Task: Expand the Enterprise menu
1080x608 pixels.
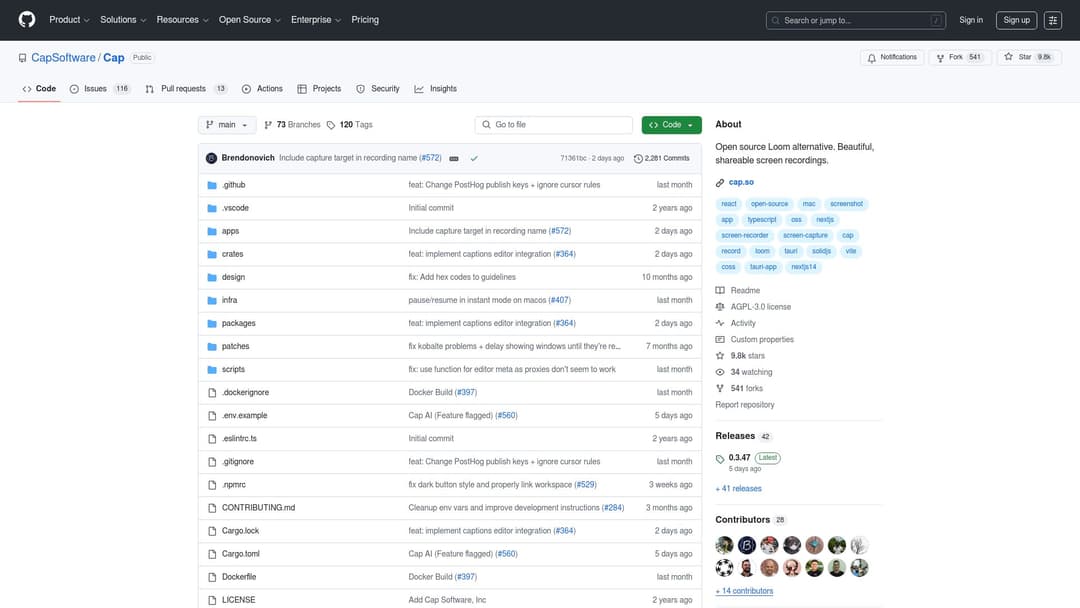Action: tap(315, 20)
